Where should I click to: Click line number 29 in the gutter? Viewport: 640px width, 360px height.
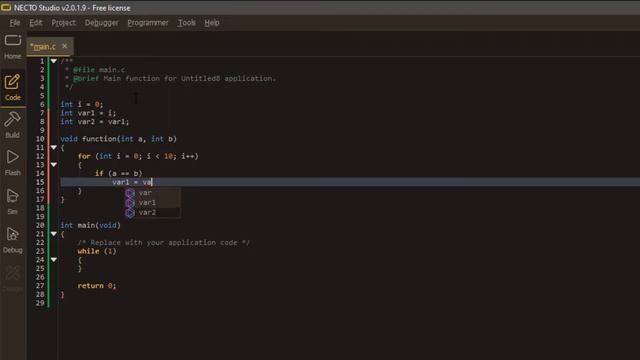40,303
